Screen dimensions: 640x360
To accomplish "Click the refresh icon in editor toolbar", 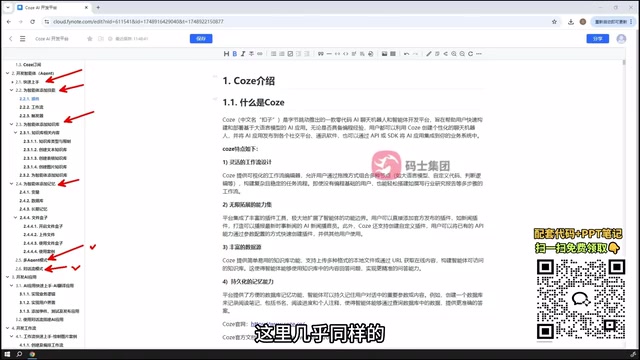I will click(471, 54).
